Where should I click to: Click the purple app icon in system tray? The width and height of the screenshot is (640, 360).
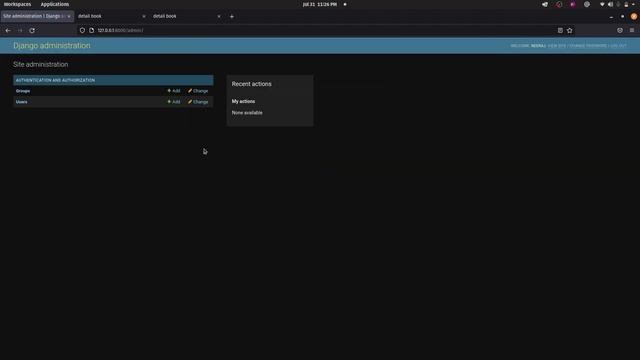click(573, 4)
